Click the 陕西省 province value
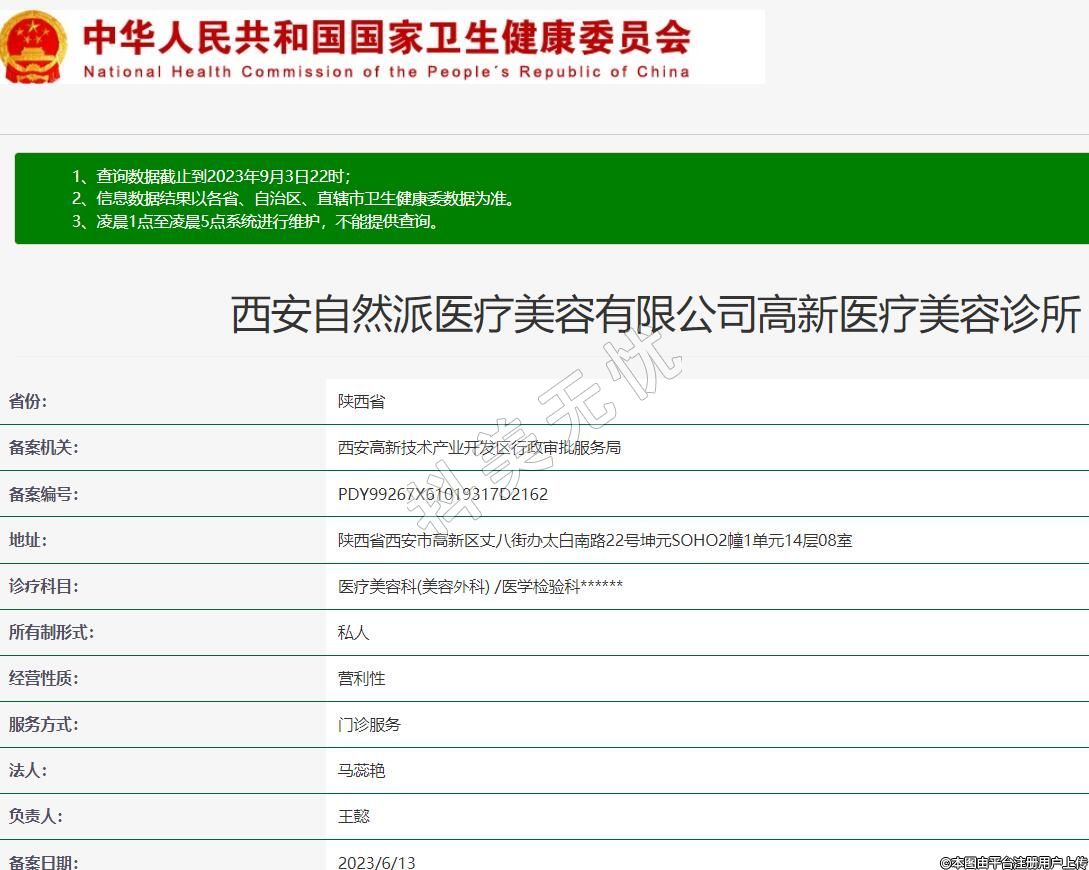 [x=361, y=402]
